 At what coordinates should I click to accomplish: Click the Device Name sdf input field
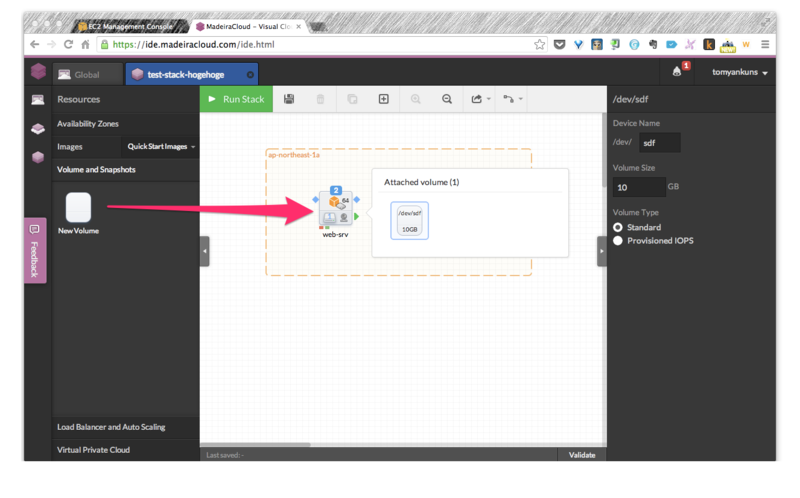click(x=659, y=143)
